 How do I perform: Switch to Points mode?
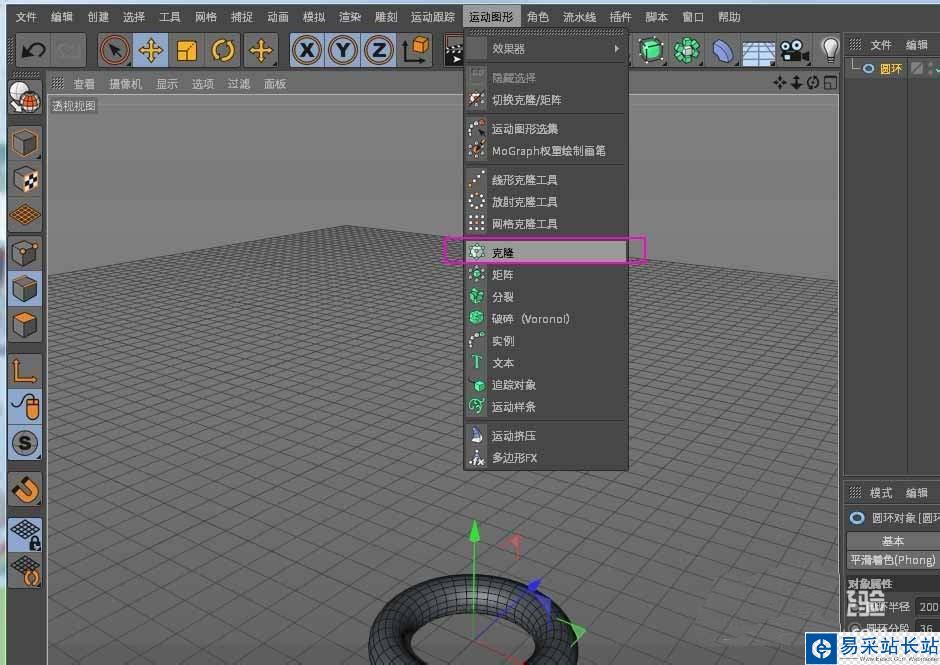click(x=25, y=252)
